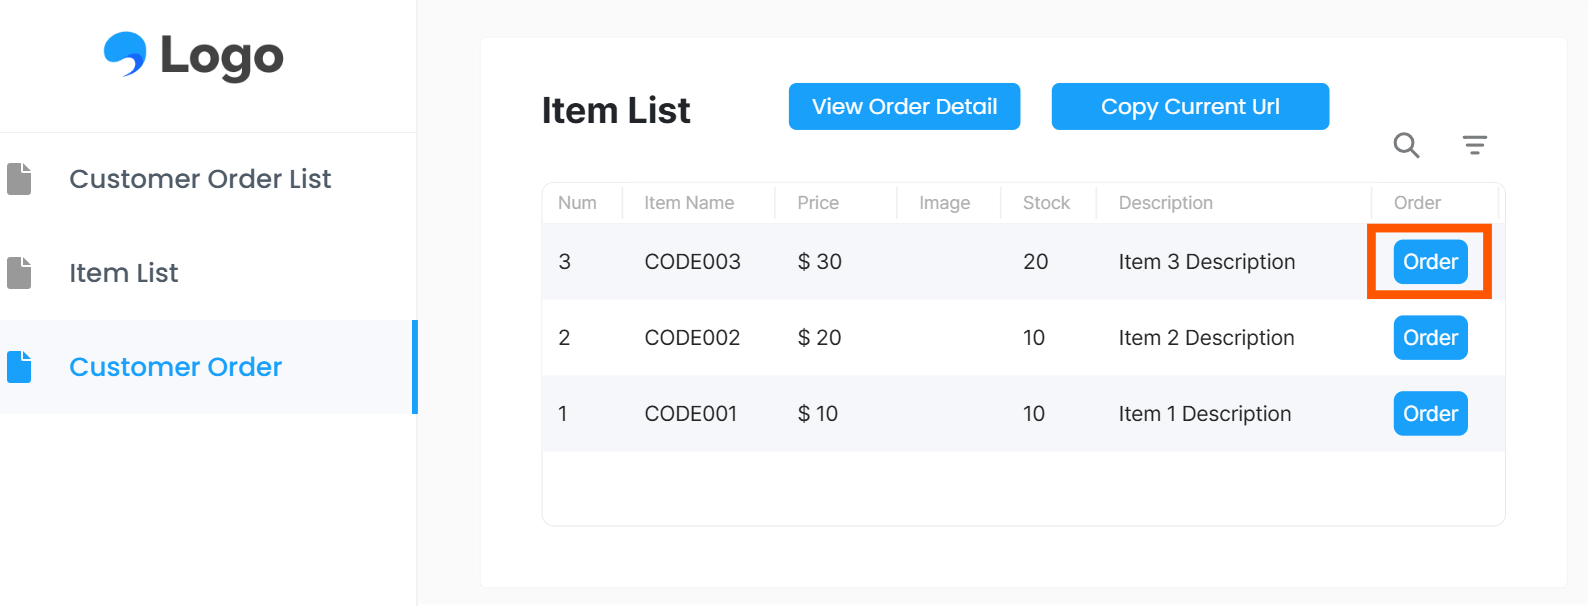Click the Num column header
The height and width of the screenshot is (606, 1588).
[x=577, y=203]
